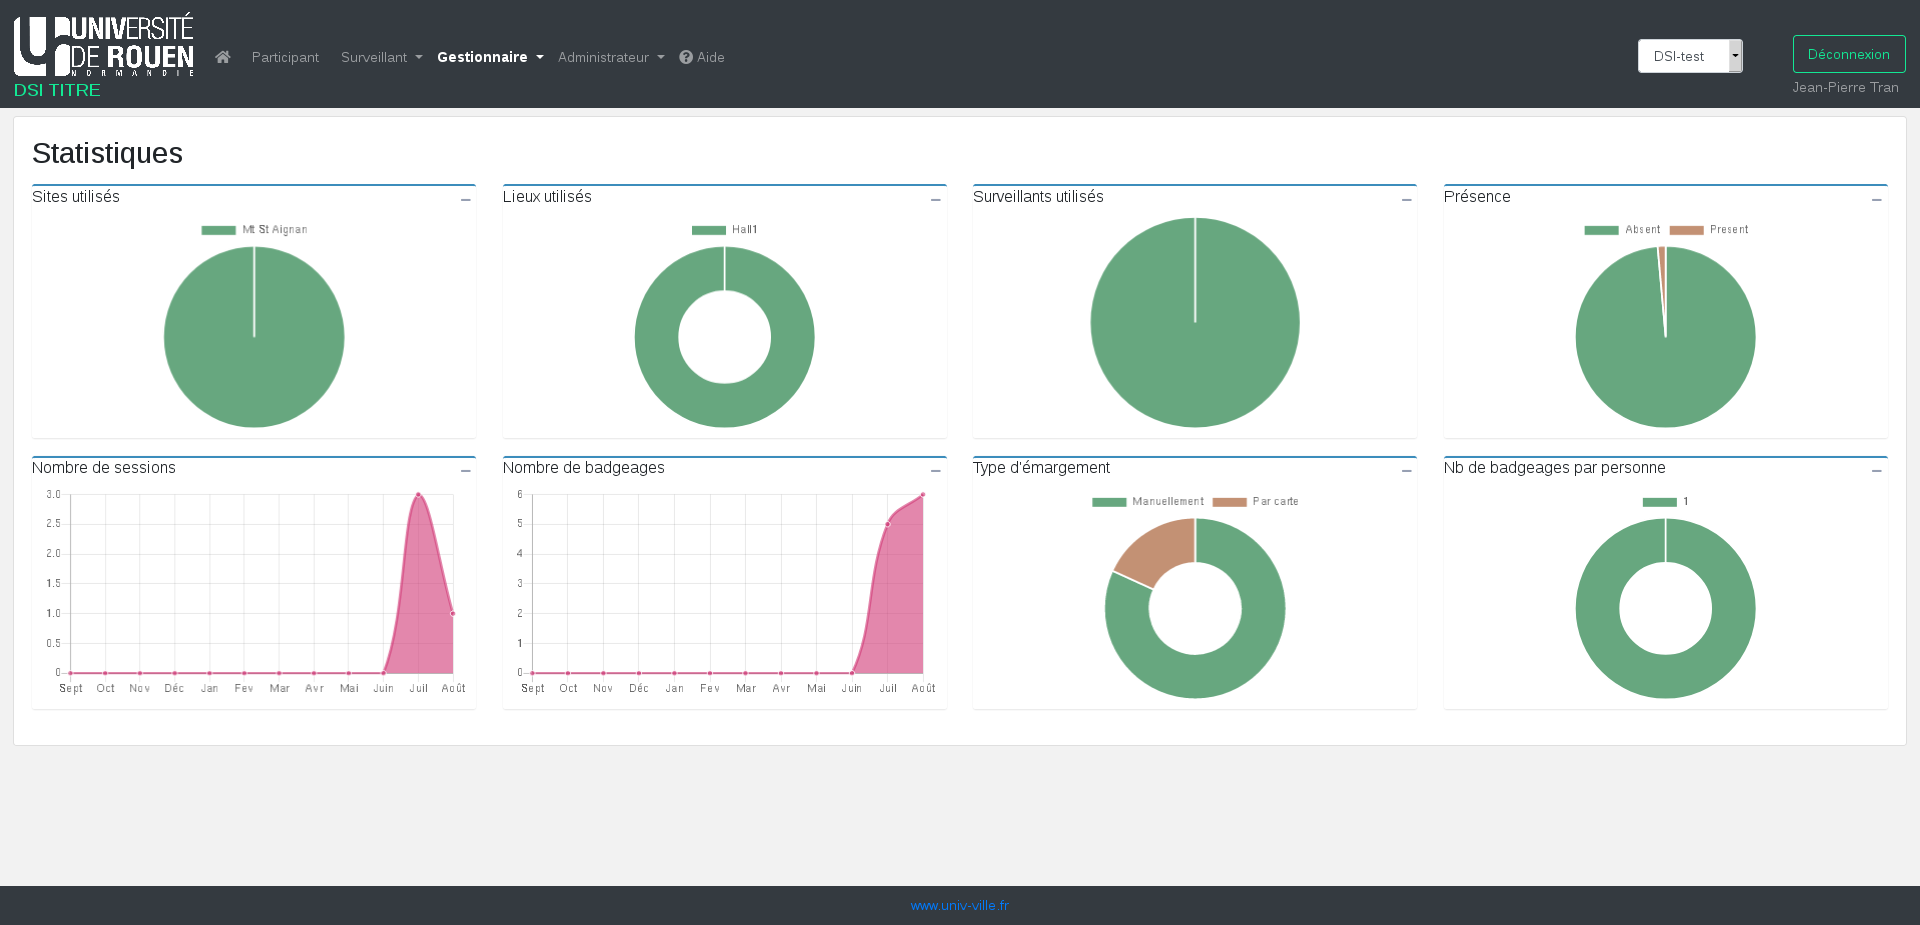The height and width of the screenshot is (925, 1920).
Task: Collapse the Sites utilisés panel
Action: coord(465,200)
